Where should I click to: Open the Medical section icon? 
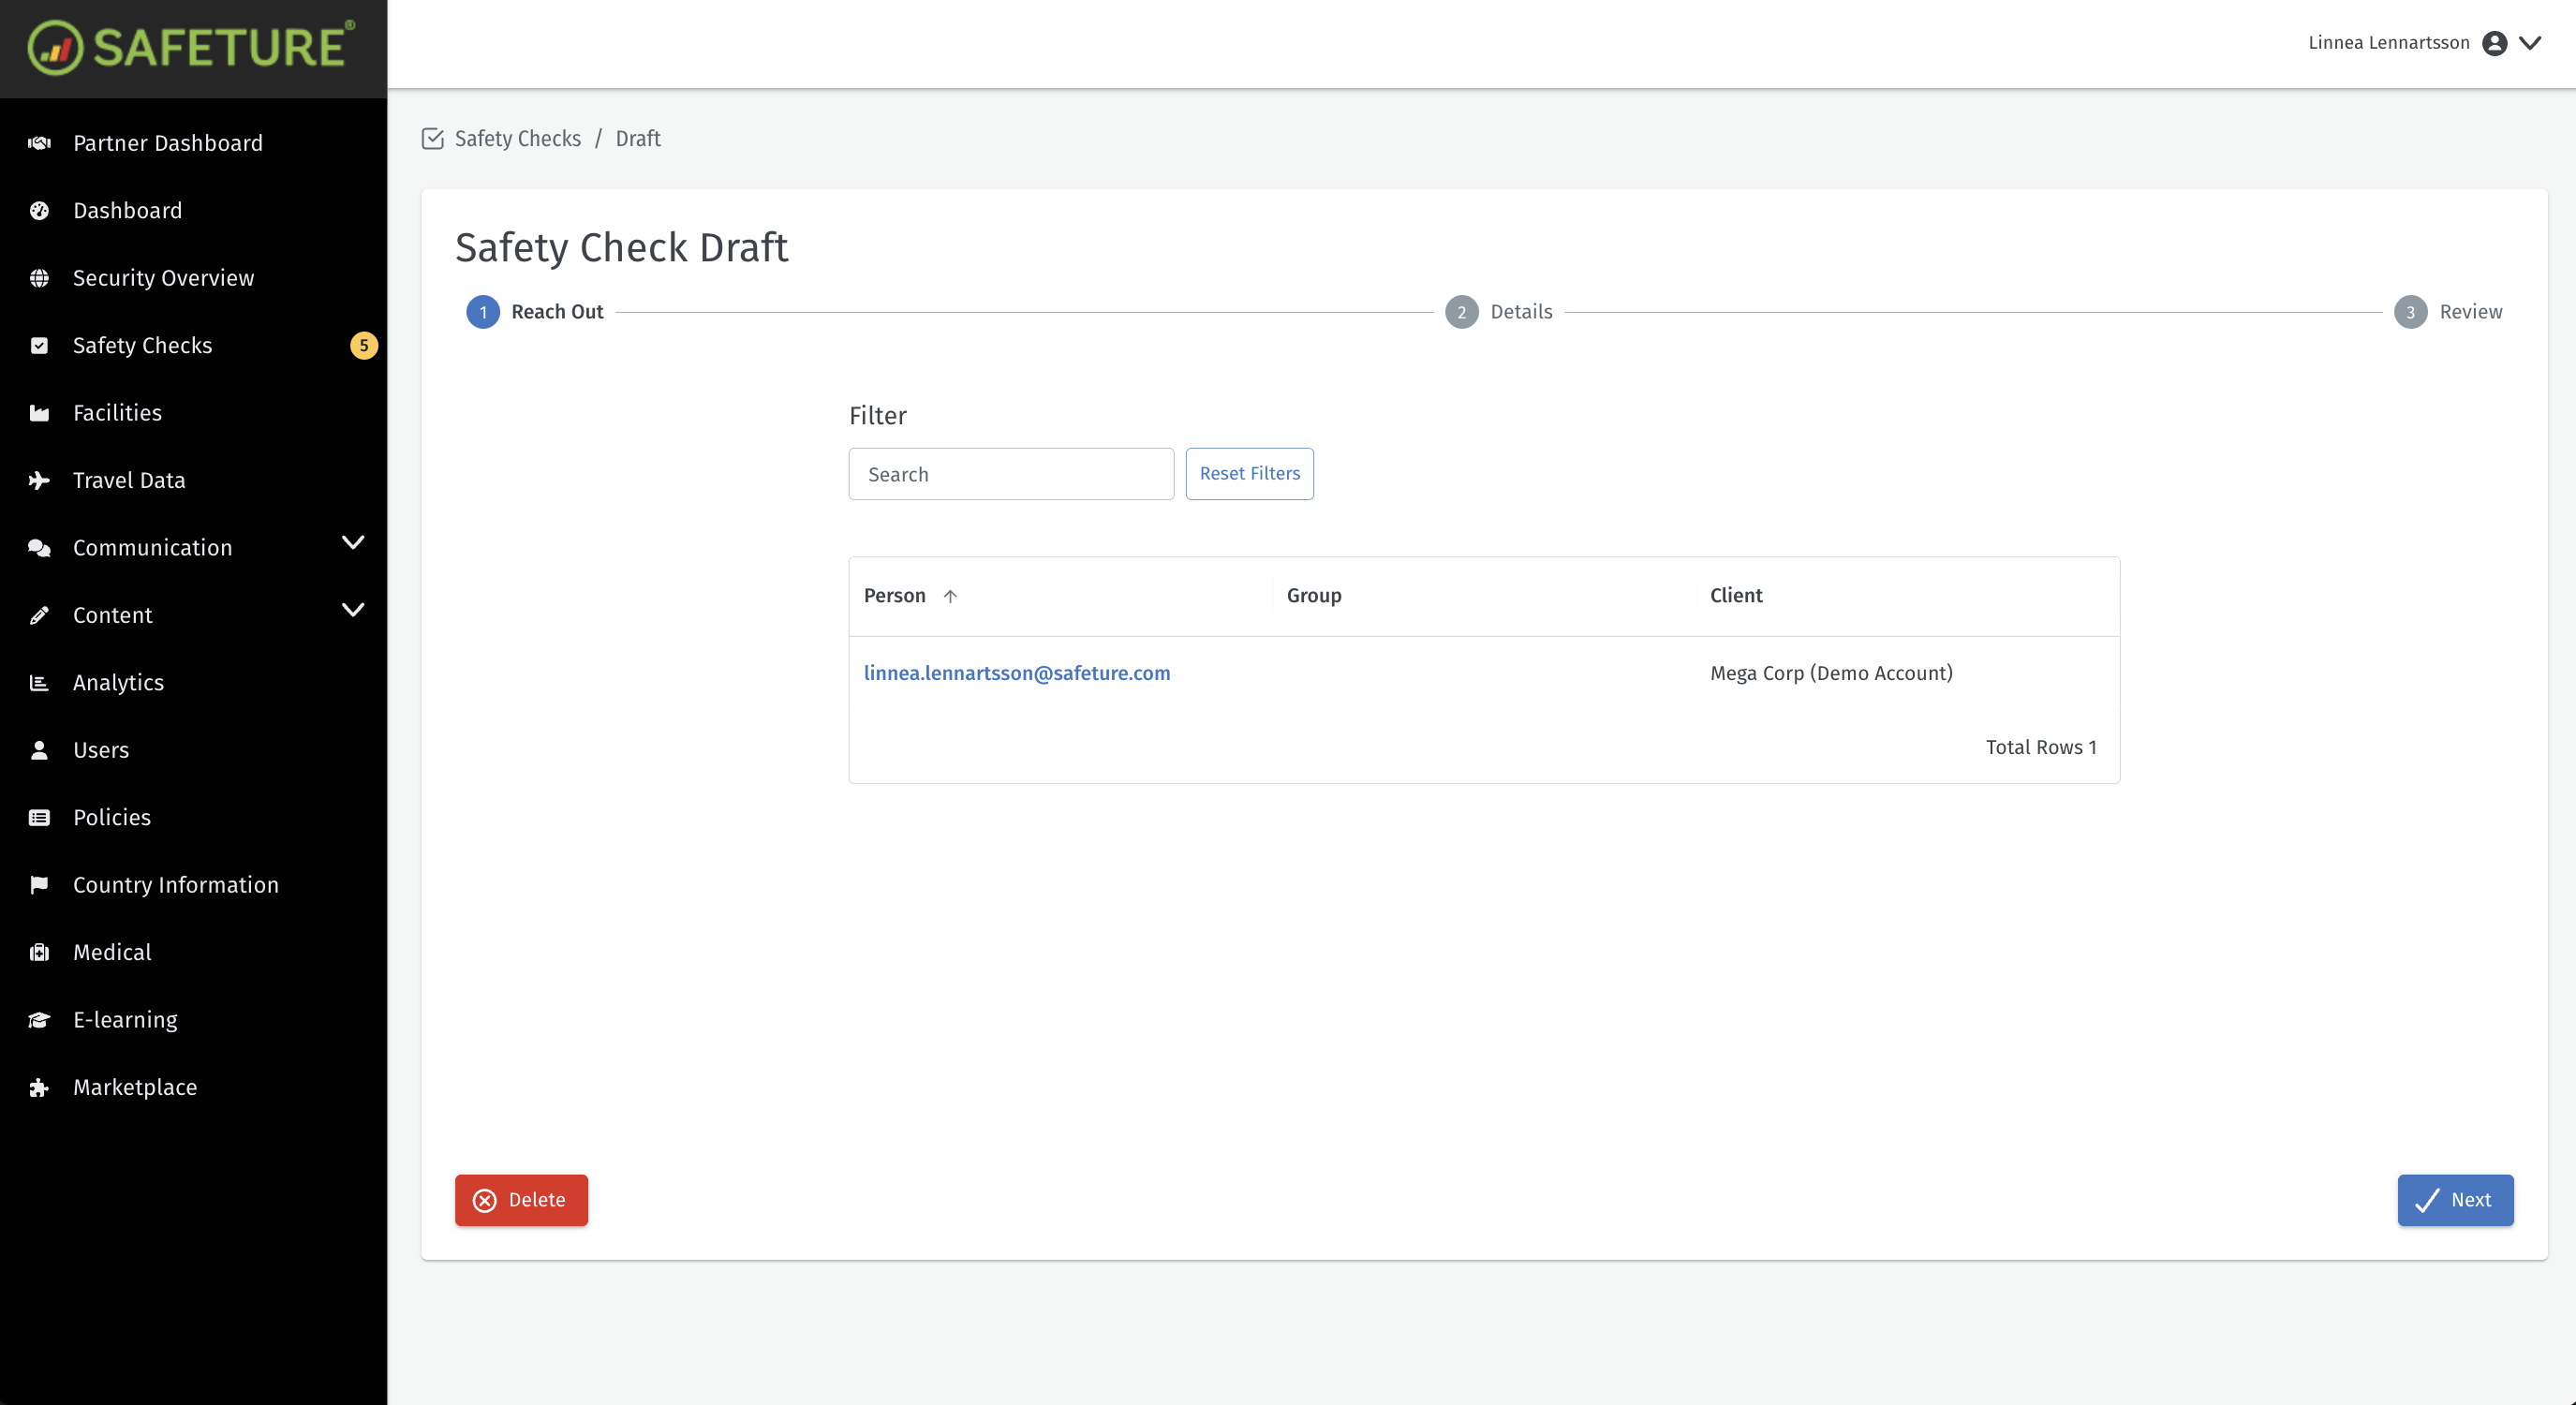pos(39,952)
